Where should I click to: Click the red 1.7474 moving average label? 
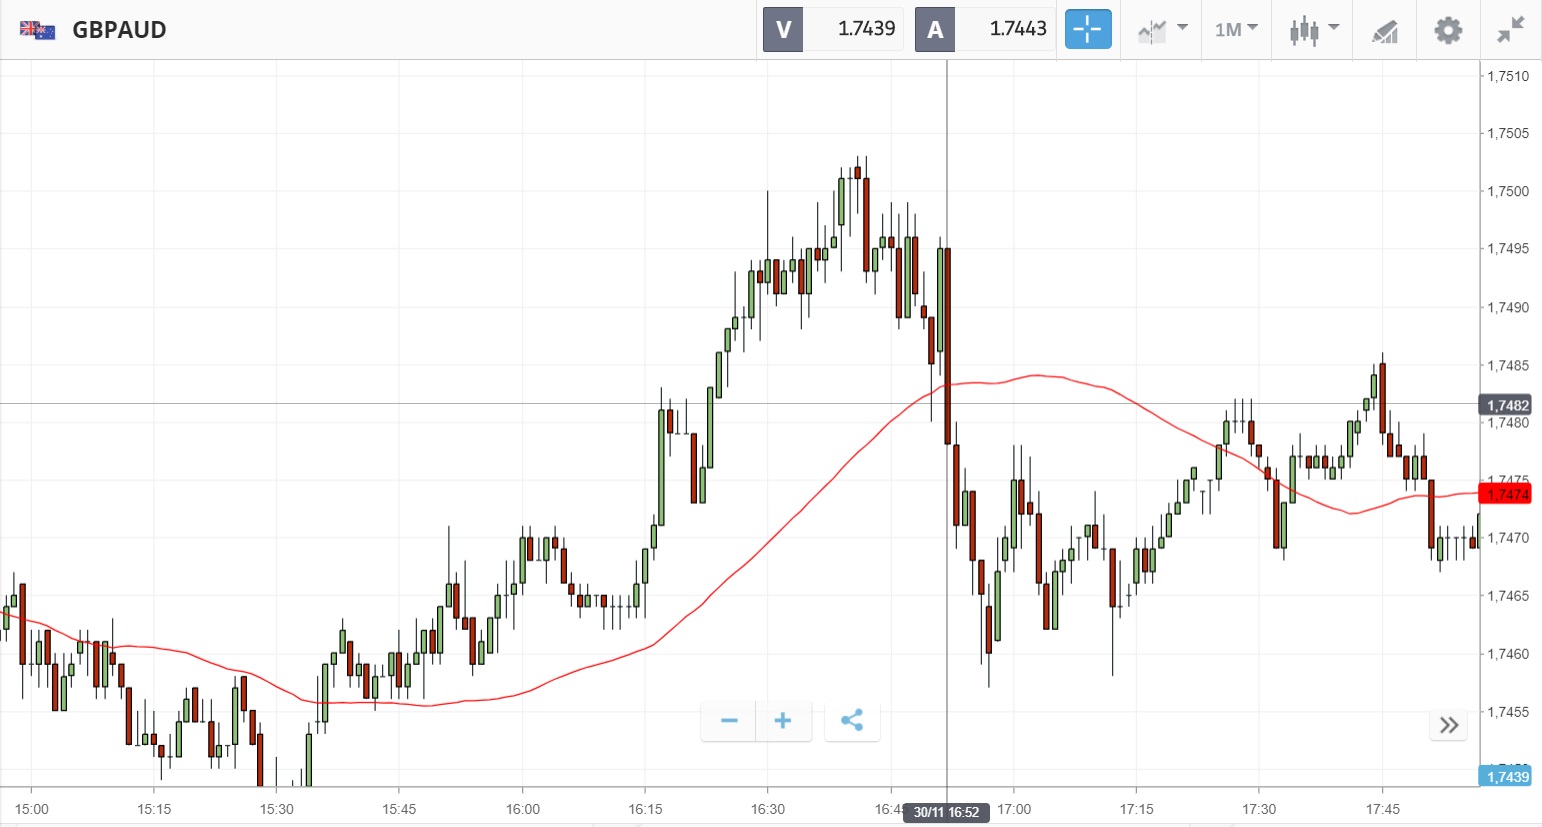pyautogui.click(x=1506, y=494)
